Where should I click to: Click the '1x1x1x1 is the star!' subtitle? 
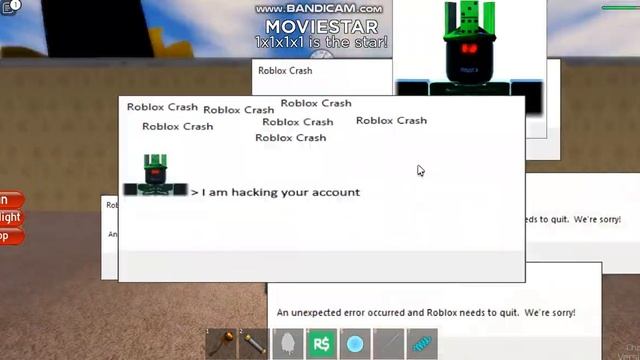pyautogui.click(x=321, y=42)
